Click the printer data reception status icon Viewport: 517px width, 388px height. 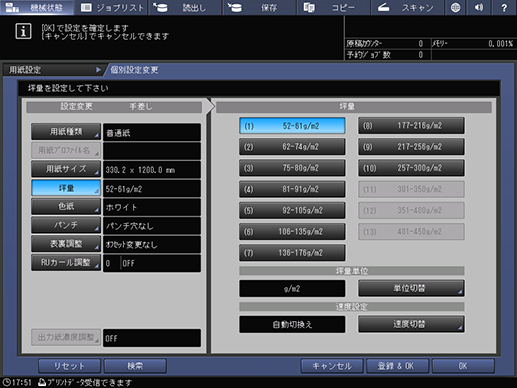click(x=42, y=382)
